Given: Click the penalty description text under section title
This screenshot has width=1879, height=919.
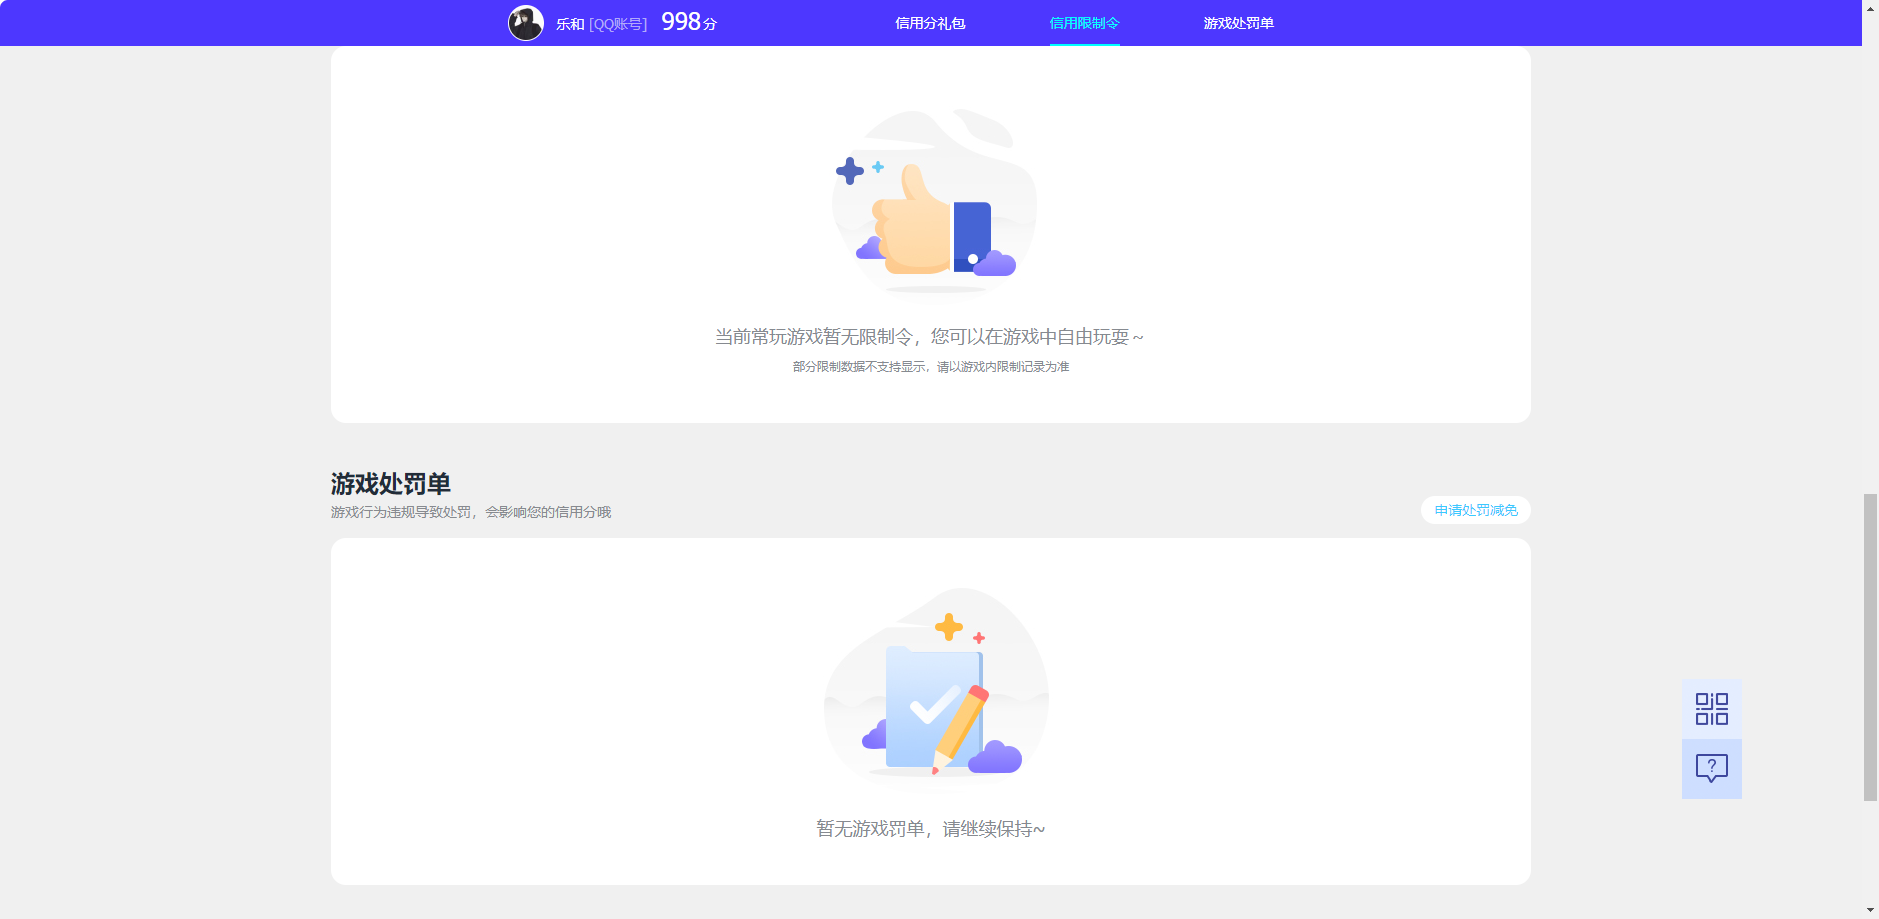Looking at the screenshot, I should pyautogui.click(x=471, y=512).
